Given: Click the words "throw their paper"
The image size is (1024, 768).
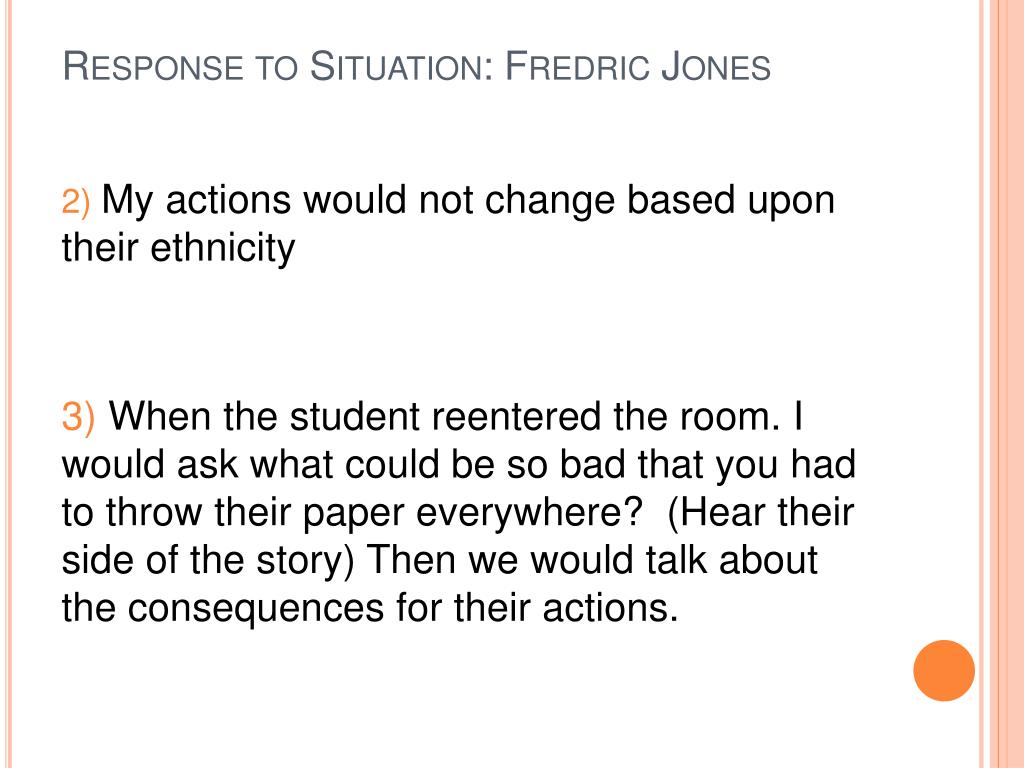Looking at the screenshot, I should pos(255,513).
